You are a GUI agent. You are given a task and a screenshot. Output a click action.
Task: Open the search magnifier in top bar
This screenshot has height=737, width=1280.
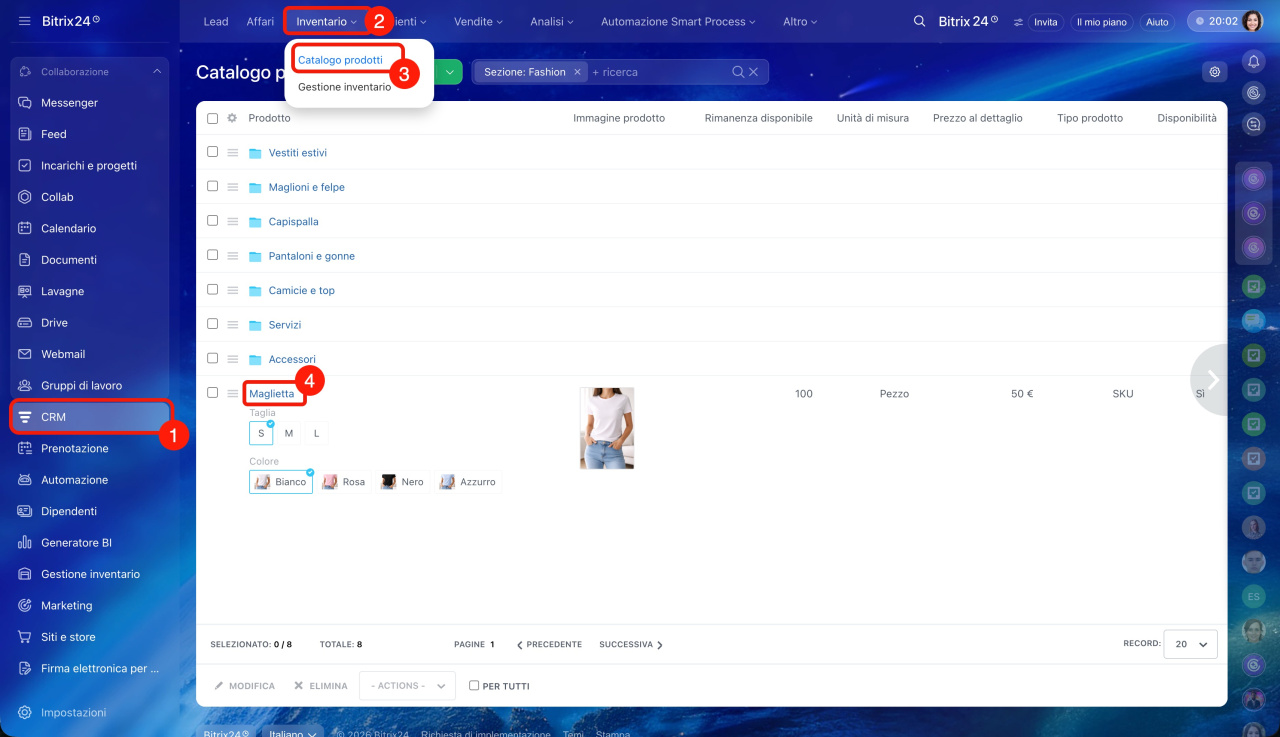tap(919, 21)
